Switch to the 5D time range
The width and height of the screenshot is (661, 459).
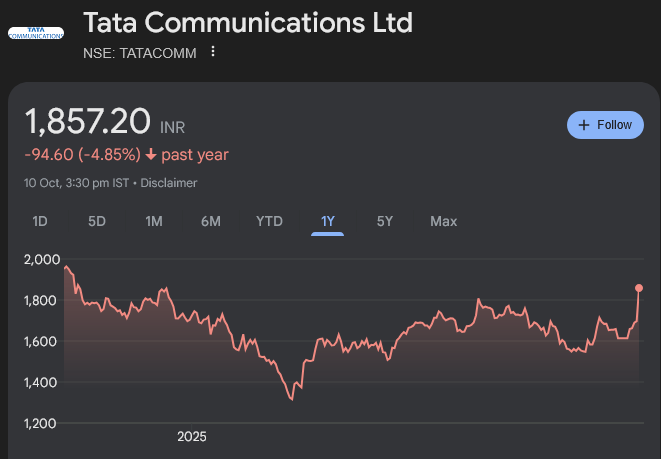[x=97, y=221]
